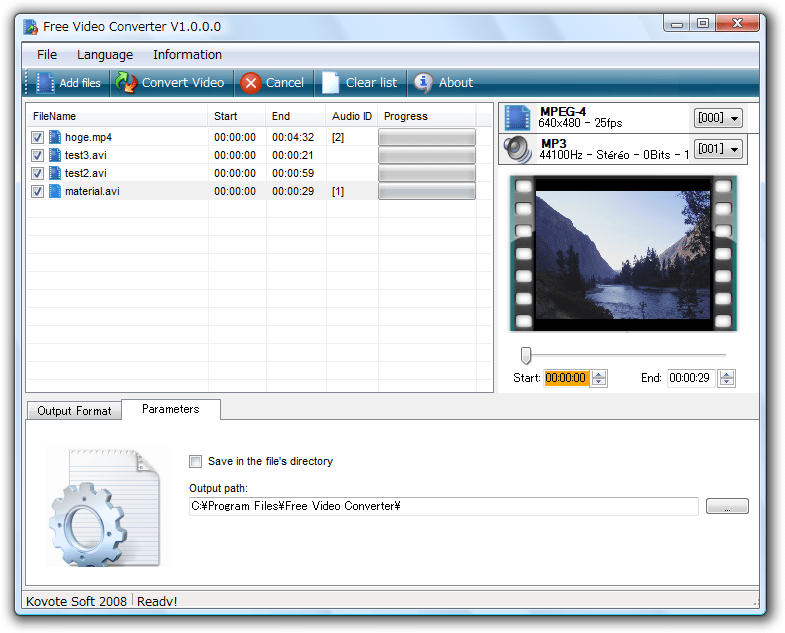Adjust the End time spinner arrows
This screenshot has height=633, width=785.
pyautogui.click(x=727, y=378)
